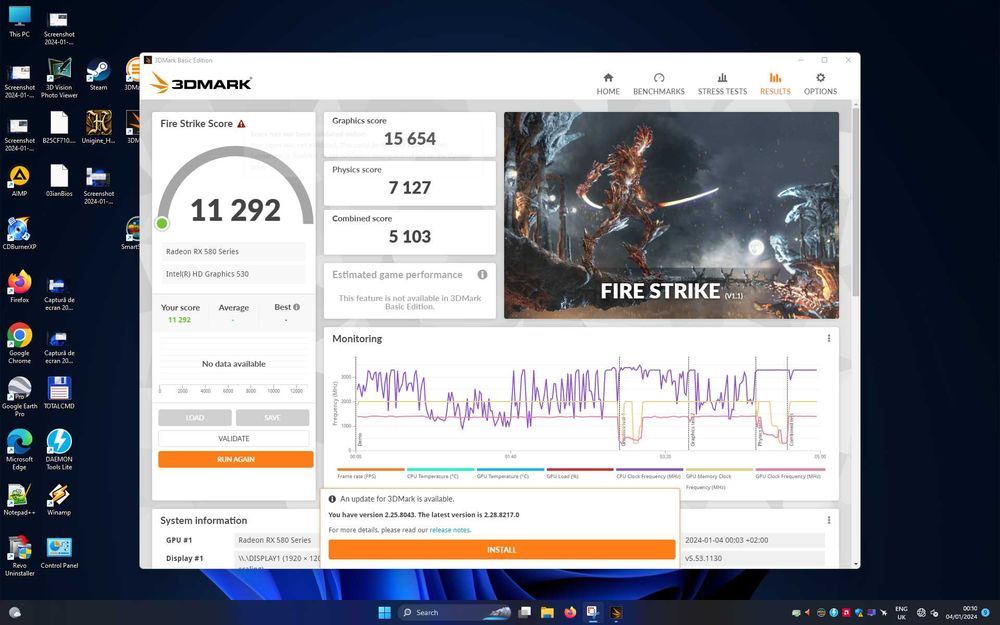Open Firefox from the taskbar
Screen dimensions: 1000x625
coord(570,612)
